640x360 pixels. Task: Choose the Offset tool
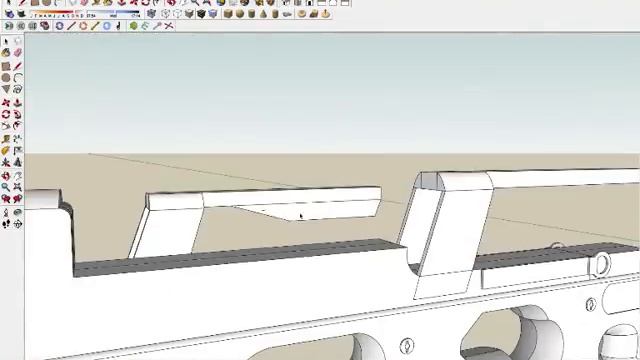(x=18, y=126)
